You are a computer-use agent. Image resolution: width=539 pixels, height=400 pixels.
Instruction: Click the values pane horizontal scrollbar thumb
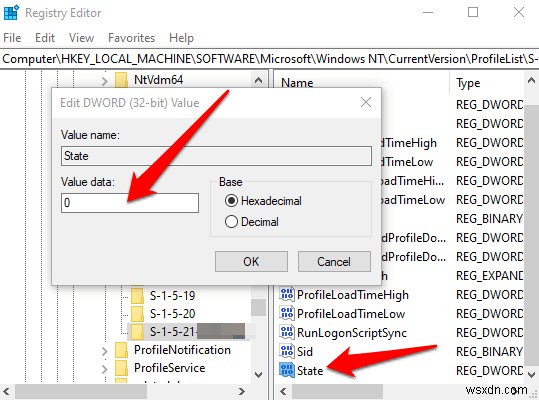pyautogui.click(x=338, y=391)
